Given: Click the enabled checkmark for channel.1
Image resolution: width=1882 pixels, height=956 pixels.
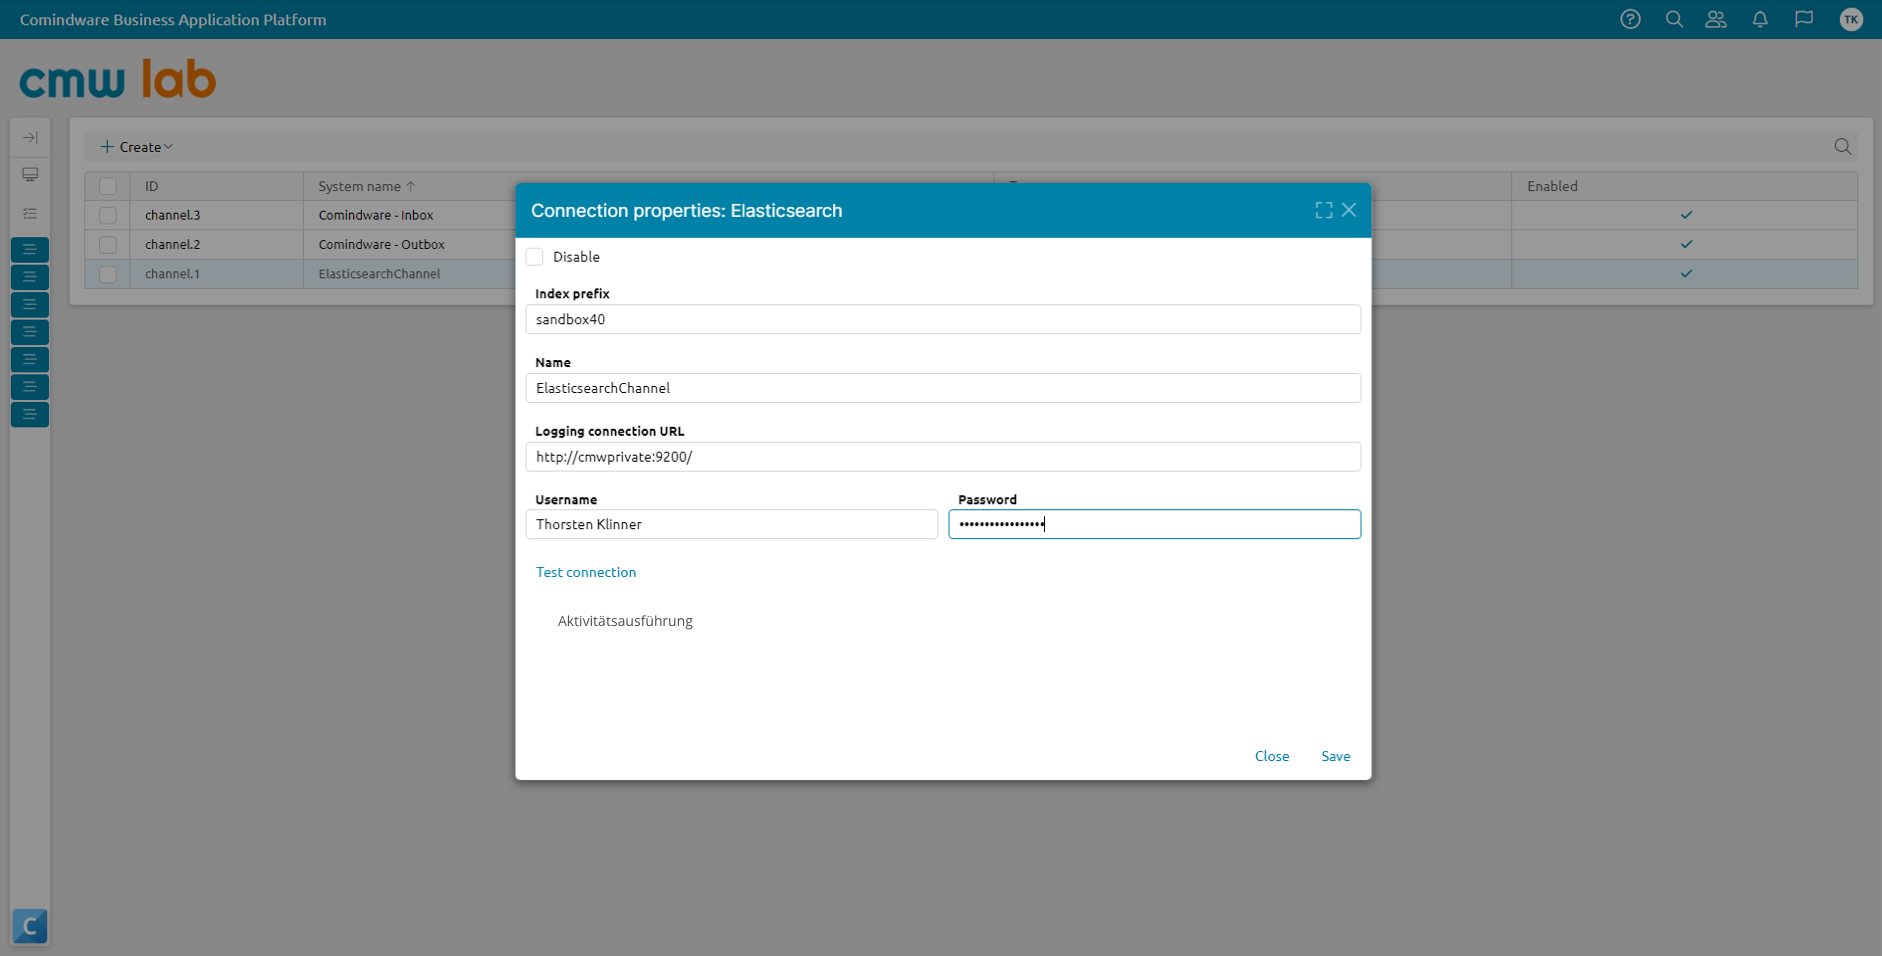Looking at the screenshot, I should tap(1686, 274).
